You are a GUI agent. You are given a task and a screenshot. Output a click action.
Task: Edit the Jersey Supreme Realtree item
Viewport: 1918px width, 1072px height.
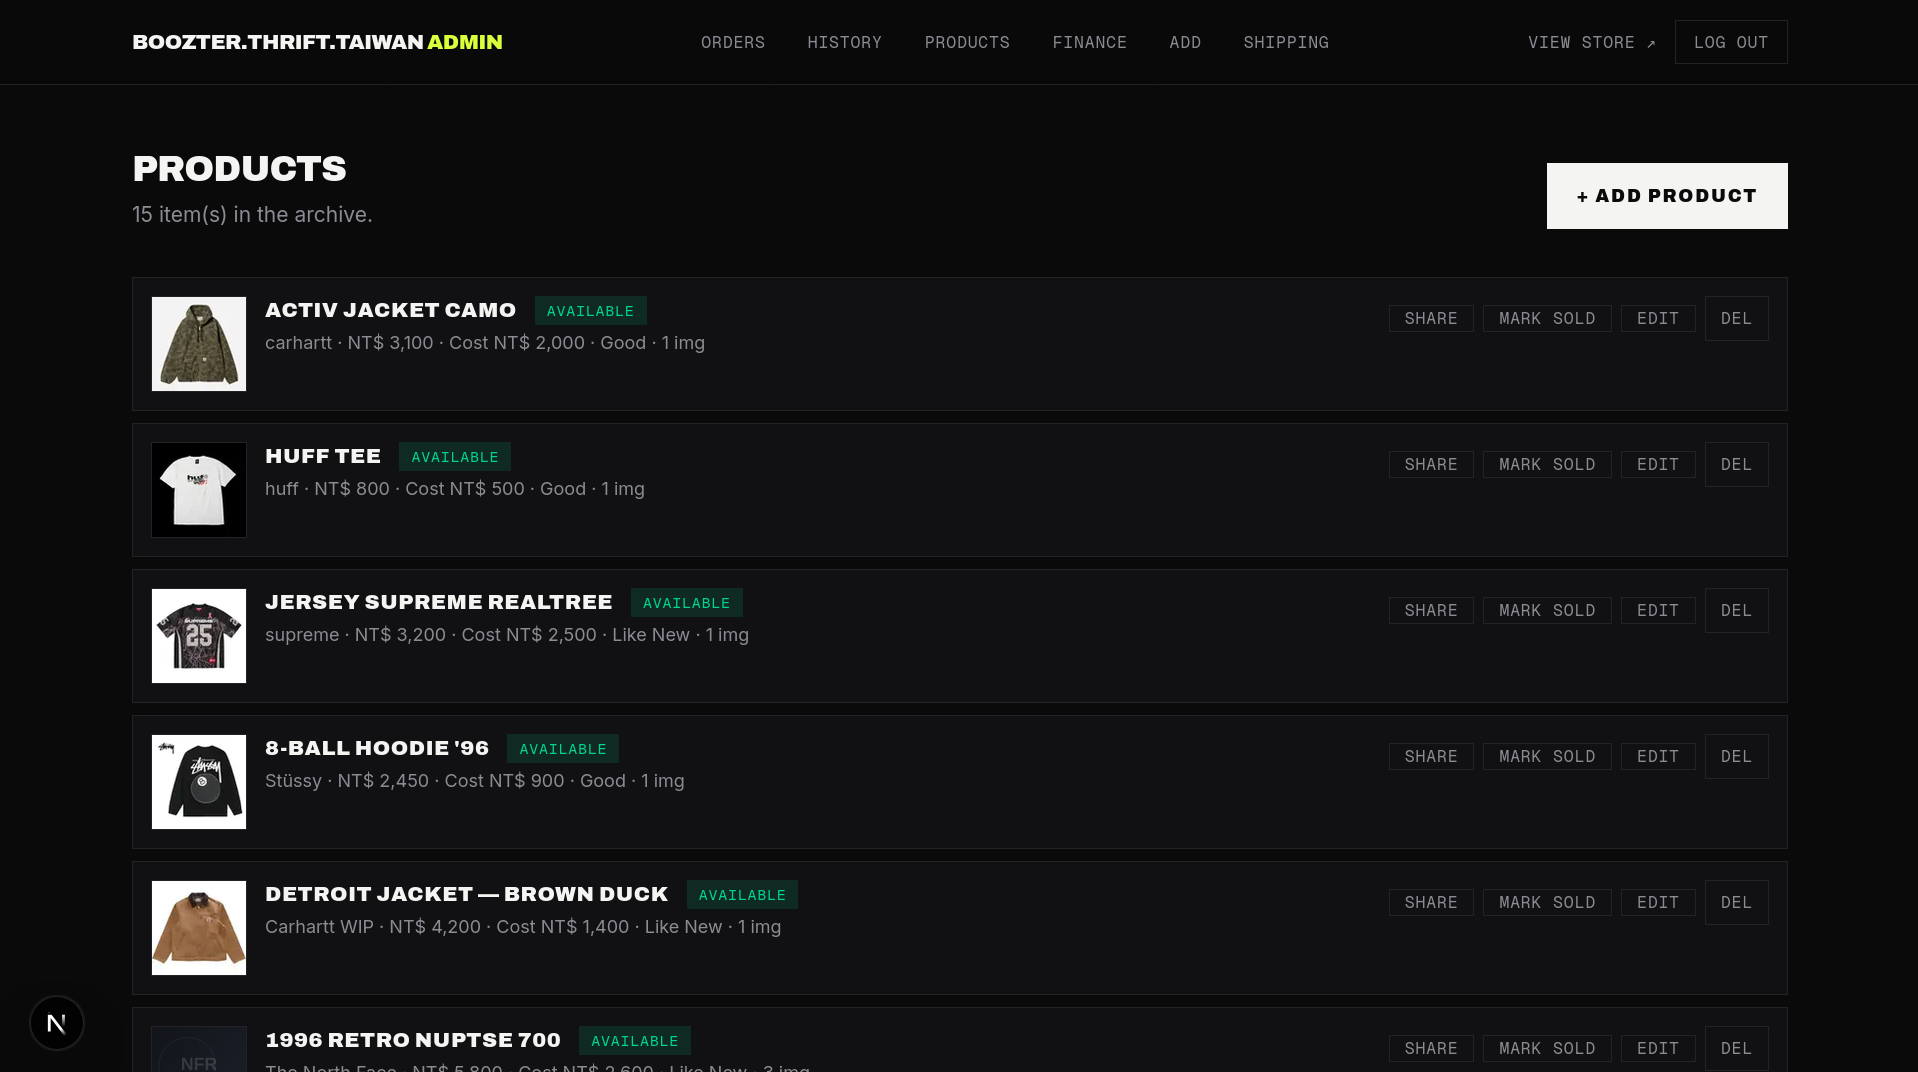click(1658, 610)
